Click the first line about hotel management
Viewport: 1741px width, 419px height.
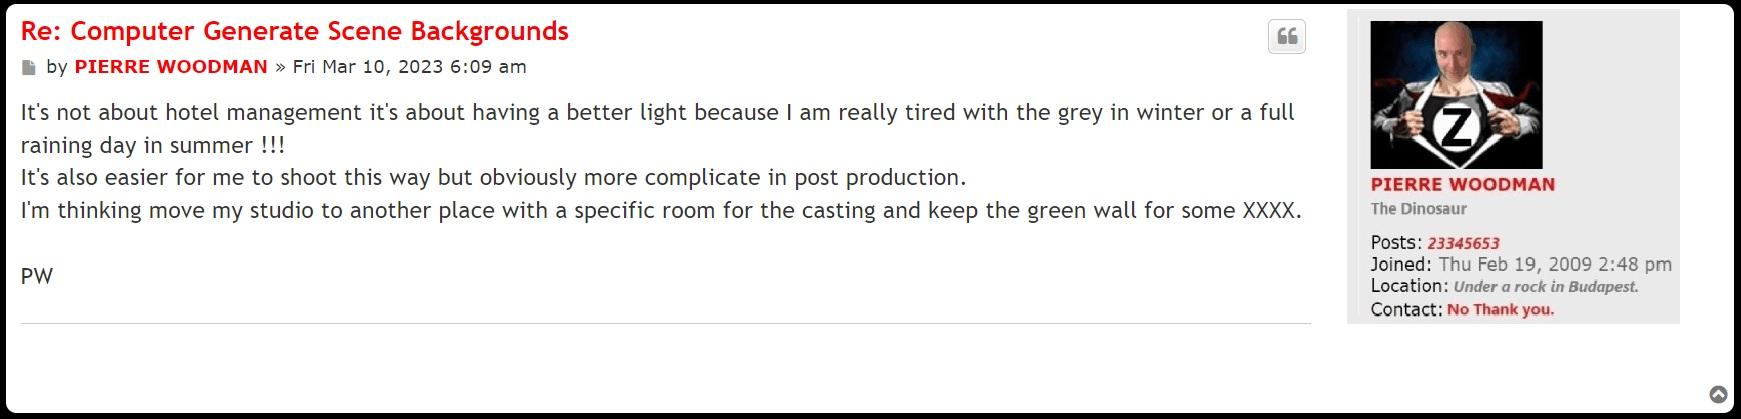[x=657, y=112]
